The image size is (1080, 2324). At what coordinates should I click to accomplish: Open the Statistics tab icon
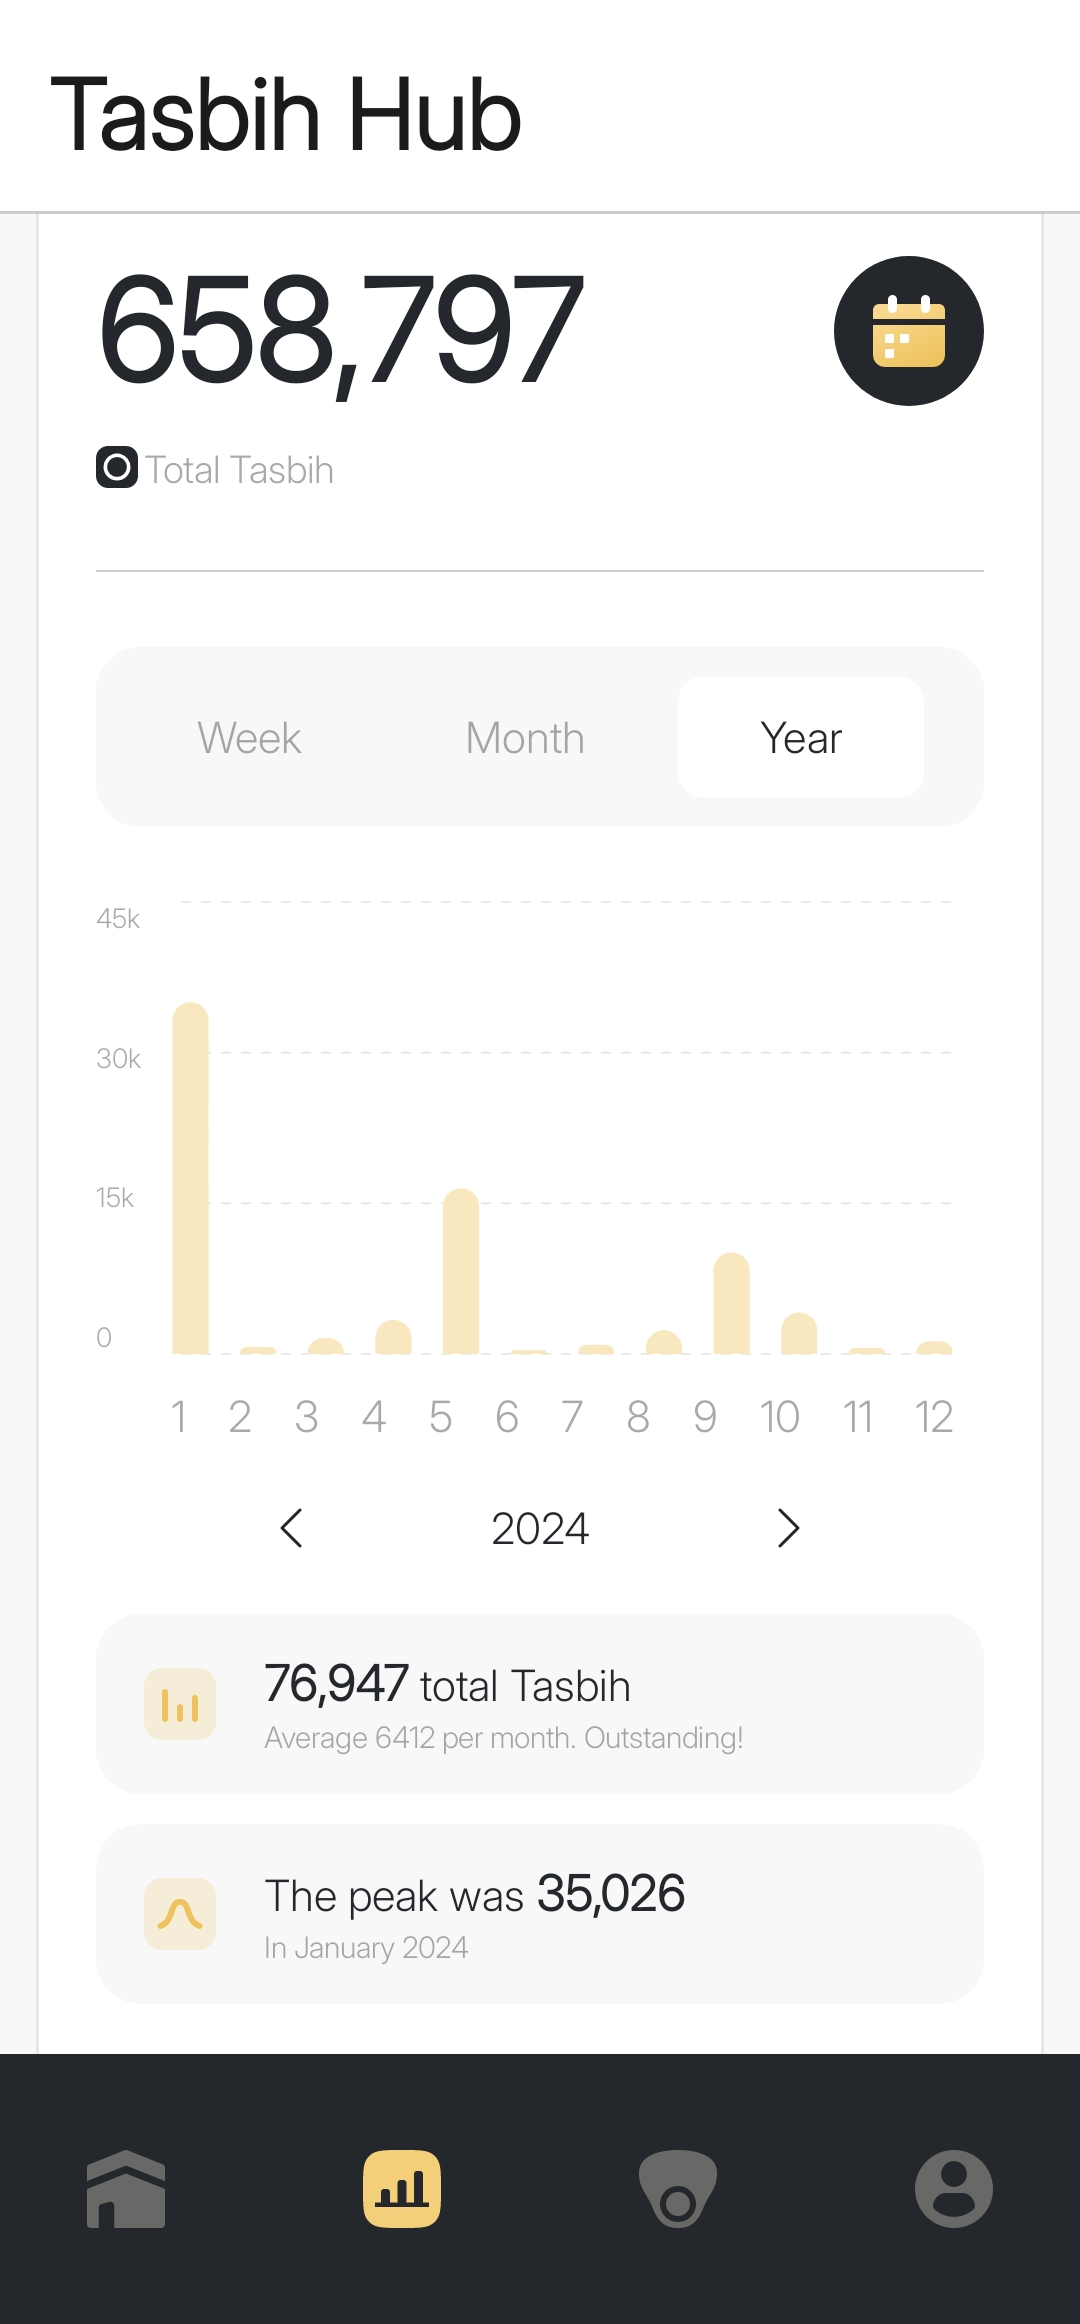click(402, 2188)
